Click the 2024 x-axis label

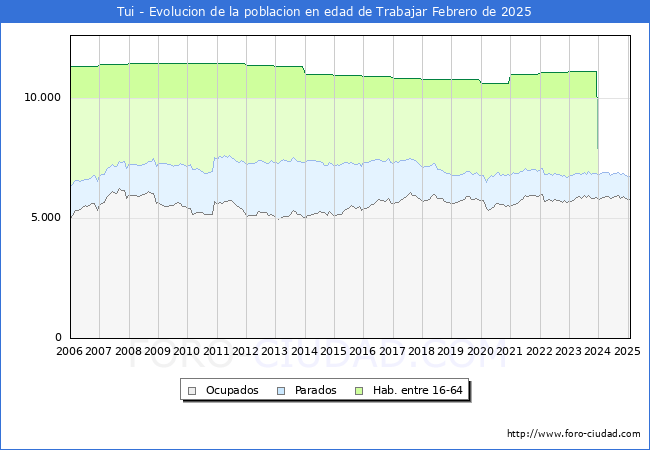click(x=598, y=351)
